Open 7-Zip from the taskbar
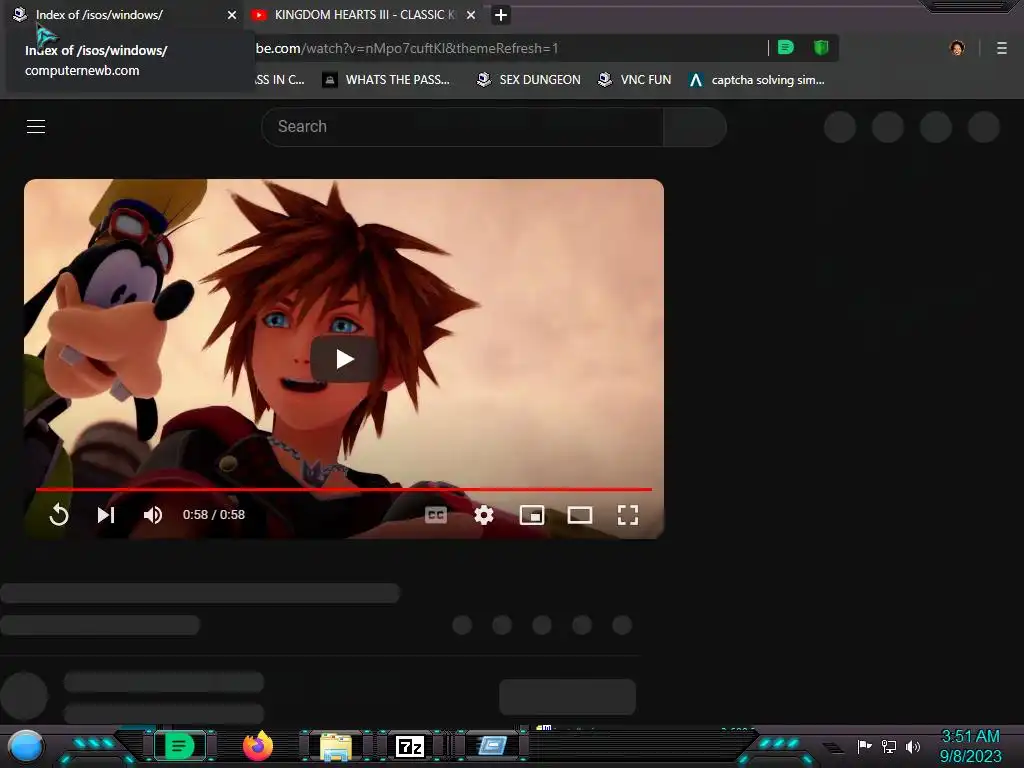 410,746
